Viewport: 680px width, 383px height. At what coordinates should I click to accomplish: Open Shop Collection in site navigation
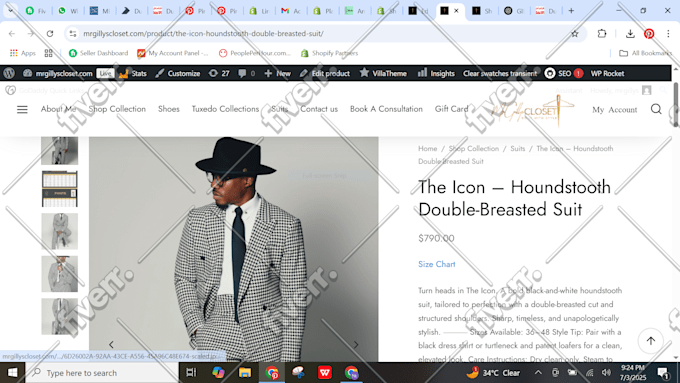click(117, 109)
